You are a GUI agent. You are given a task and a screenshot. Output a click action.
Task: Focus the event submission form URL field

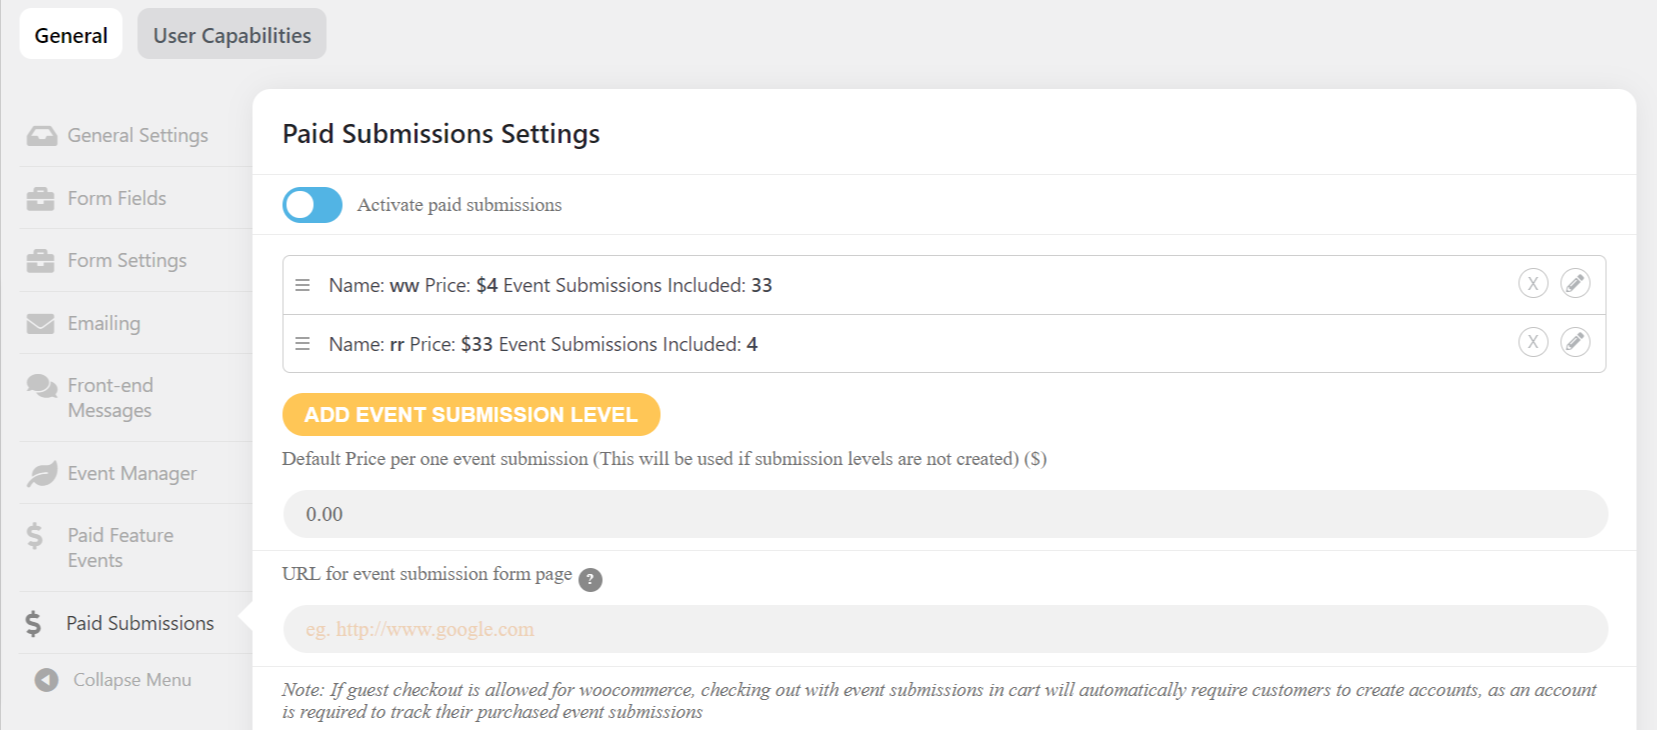coord(945,629)
